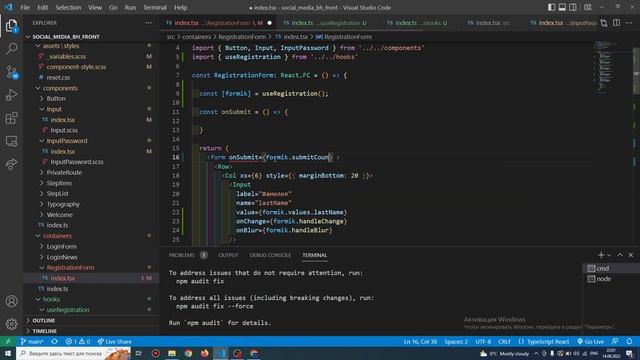Viewport: 640px width, 360px height.
Task: Close the terminal panel
Action: [631, 255]
